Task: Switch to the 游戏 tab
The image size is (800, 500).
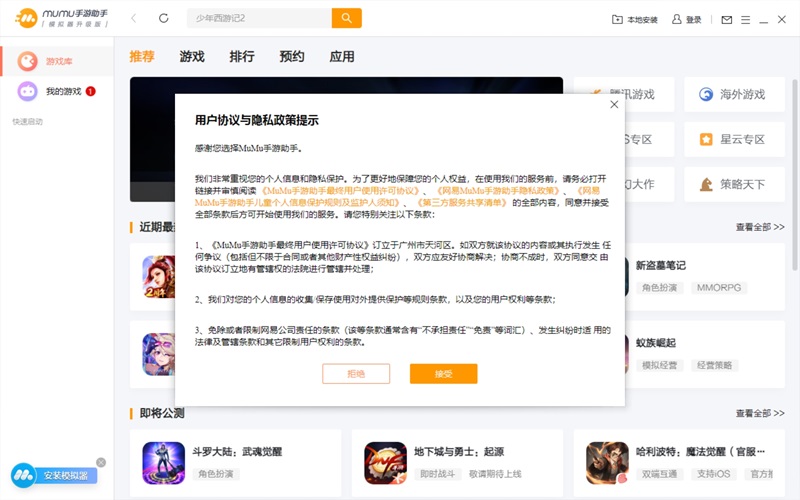Action: point(192,56)
